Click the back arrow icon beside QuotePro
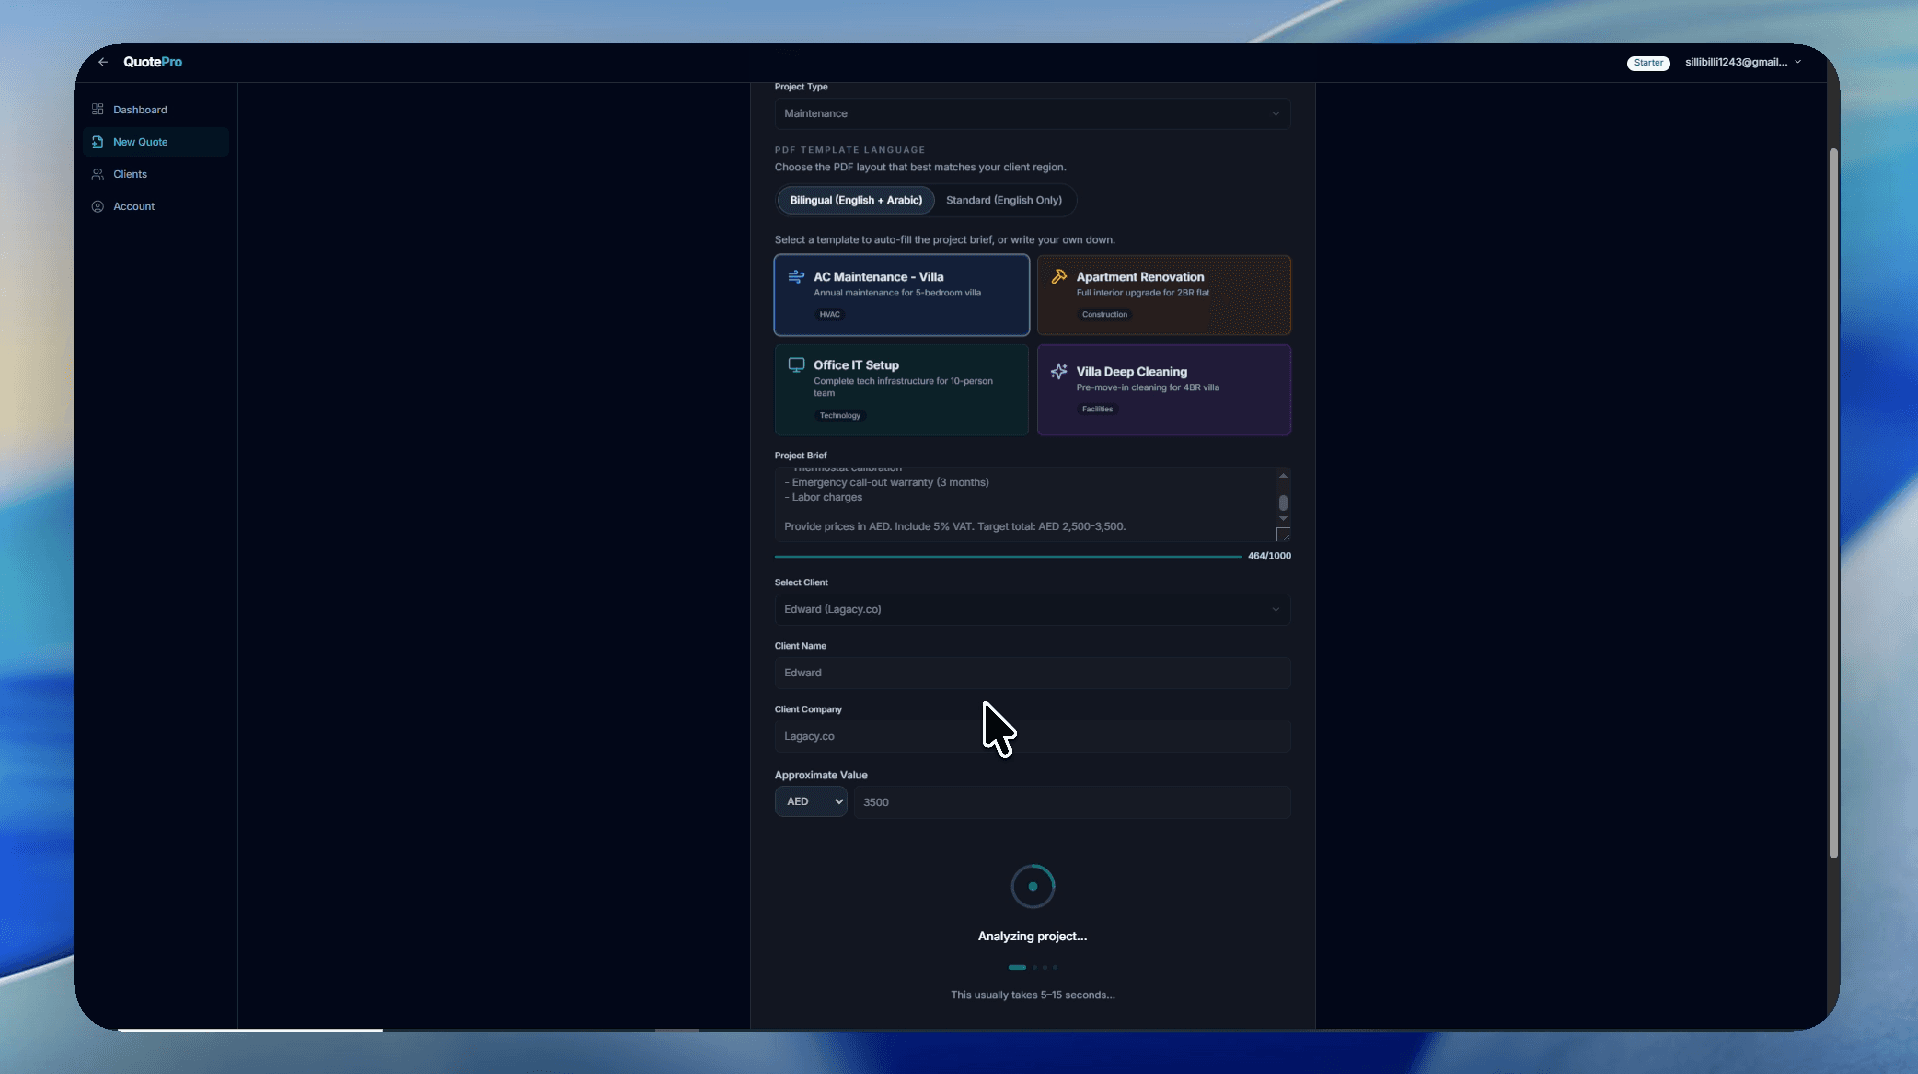This screenshot has width=1918, height=1074. click(103, 62)
